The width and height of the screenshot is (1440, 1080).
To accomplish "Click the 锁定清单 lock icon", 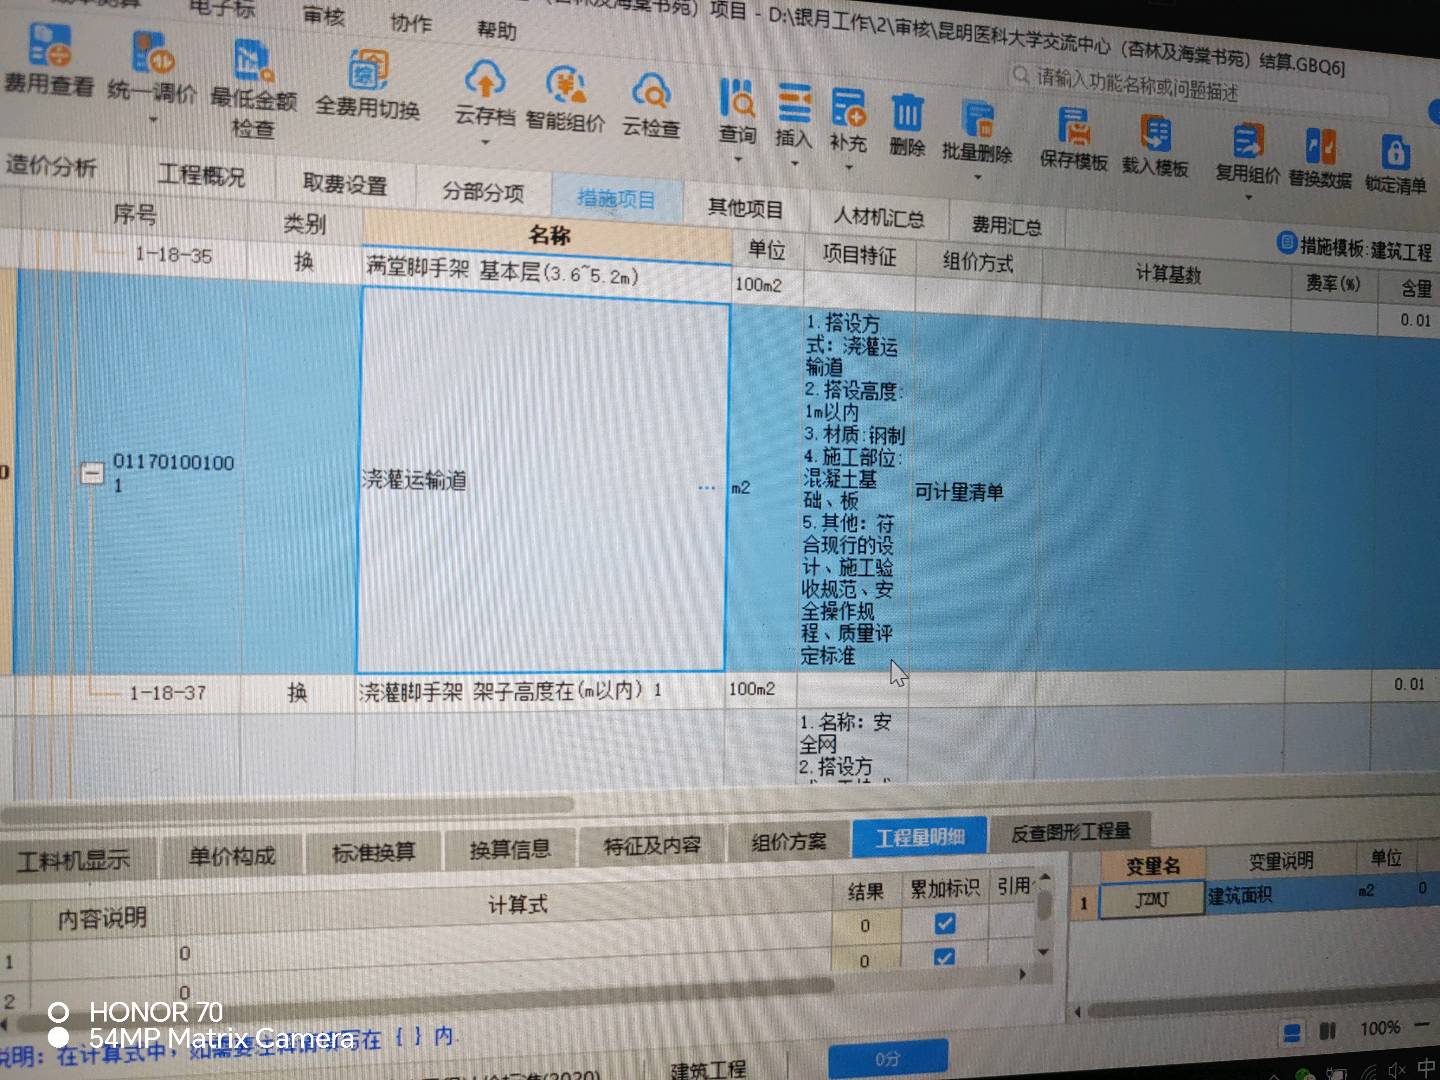I will tap(1395, 152).
